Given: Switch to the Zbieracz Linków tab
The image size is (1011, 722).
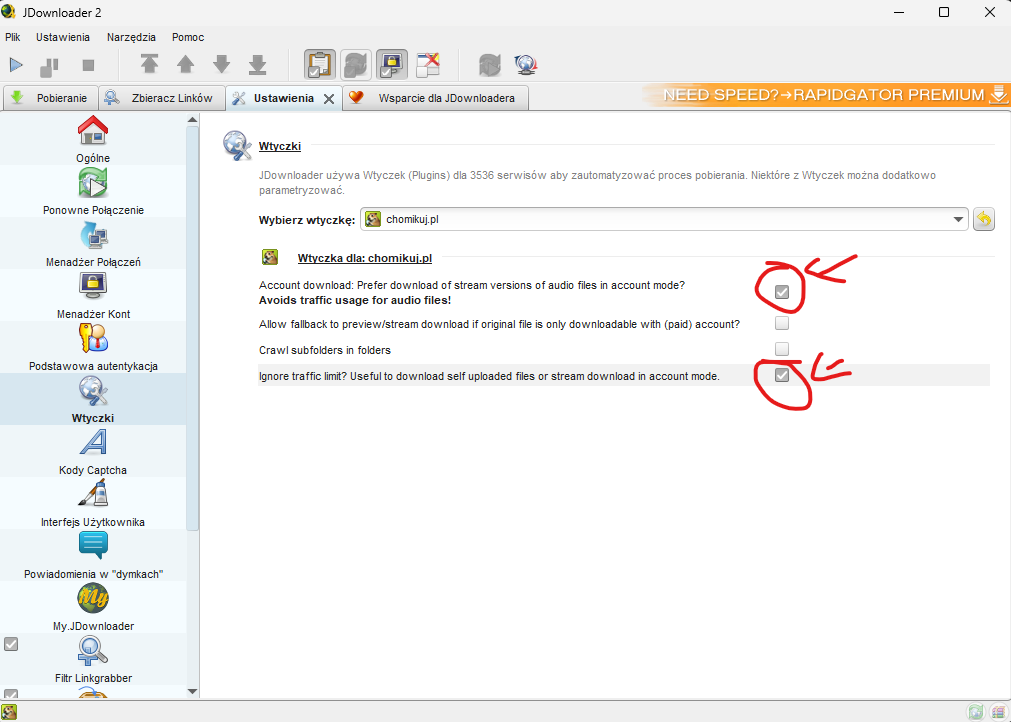Looking at the screenshot, I should coord(162,98).
